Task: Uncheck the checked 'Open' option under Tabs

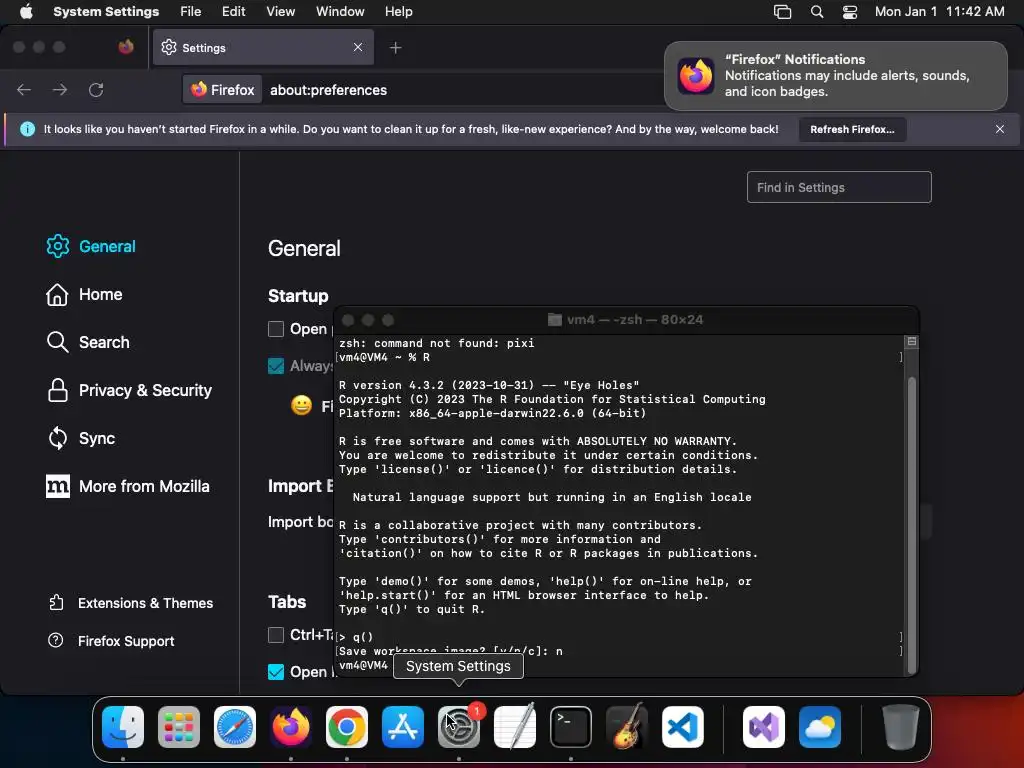Action: [x=276, y=672]
